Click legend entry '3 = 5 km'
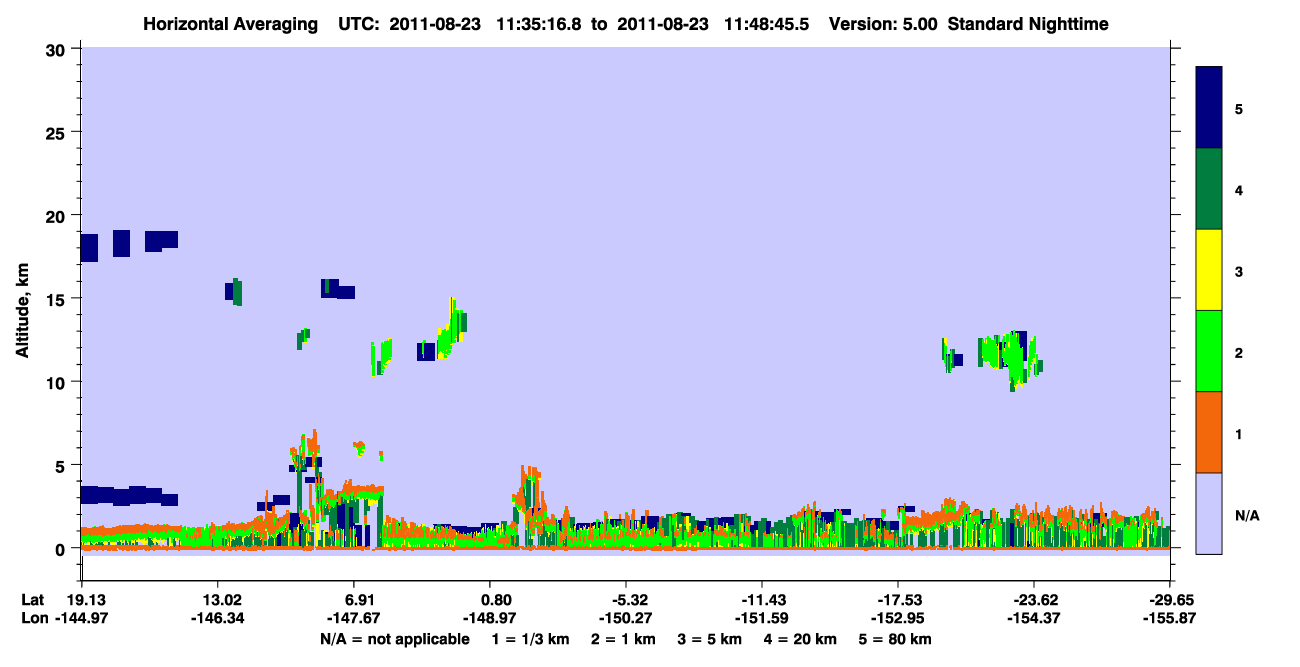The width and height of the screenshot is (1300, 667). pyautogui.click(x=710, y=639)
